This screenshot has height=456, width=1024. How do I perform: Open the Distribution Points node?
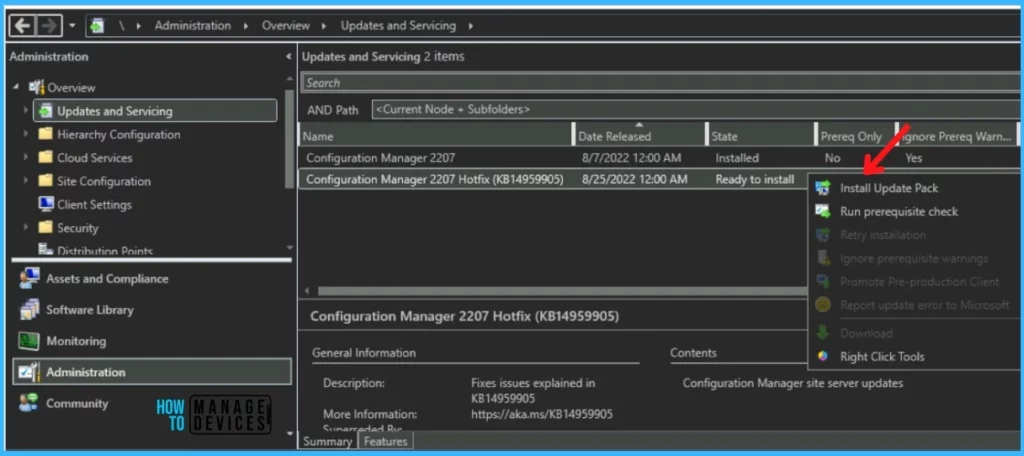[x=104, y=250]
